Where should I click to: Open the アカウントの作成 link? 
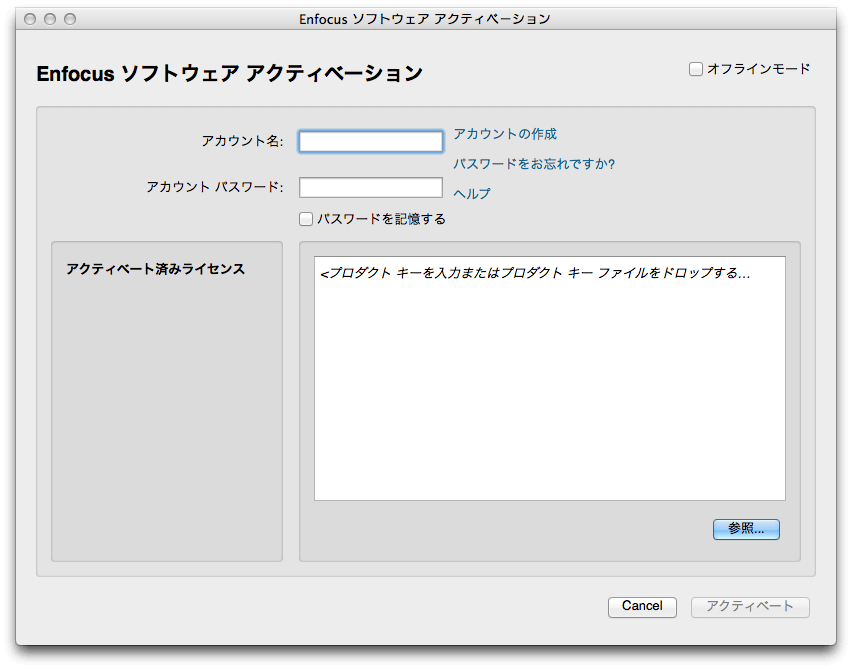pos(505,134)
